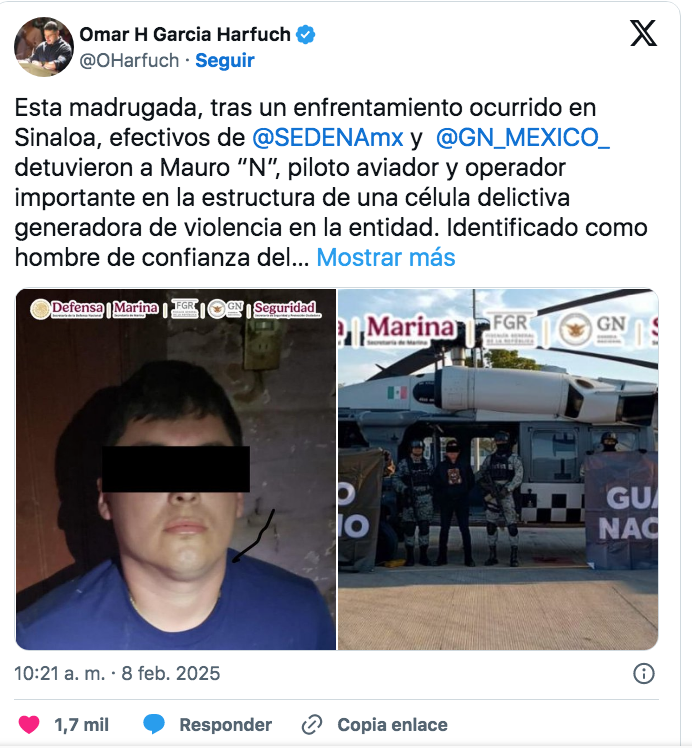692x748 pixels.
Task: Open the tweet info circle icon
Action: 643,674
